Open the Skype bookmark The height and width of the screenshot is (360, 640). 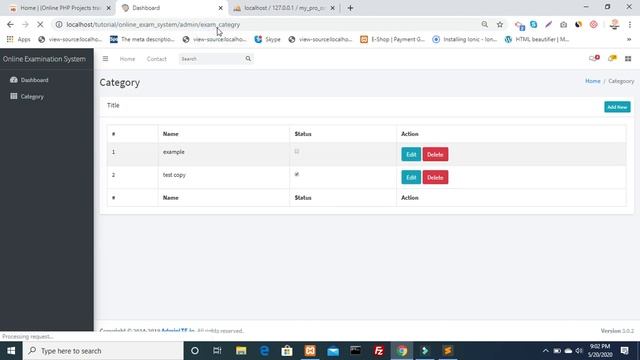pos(267,39)
